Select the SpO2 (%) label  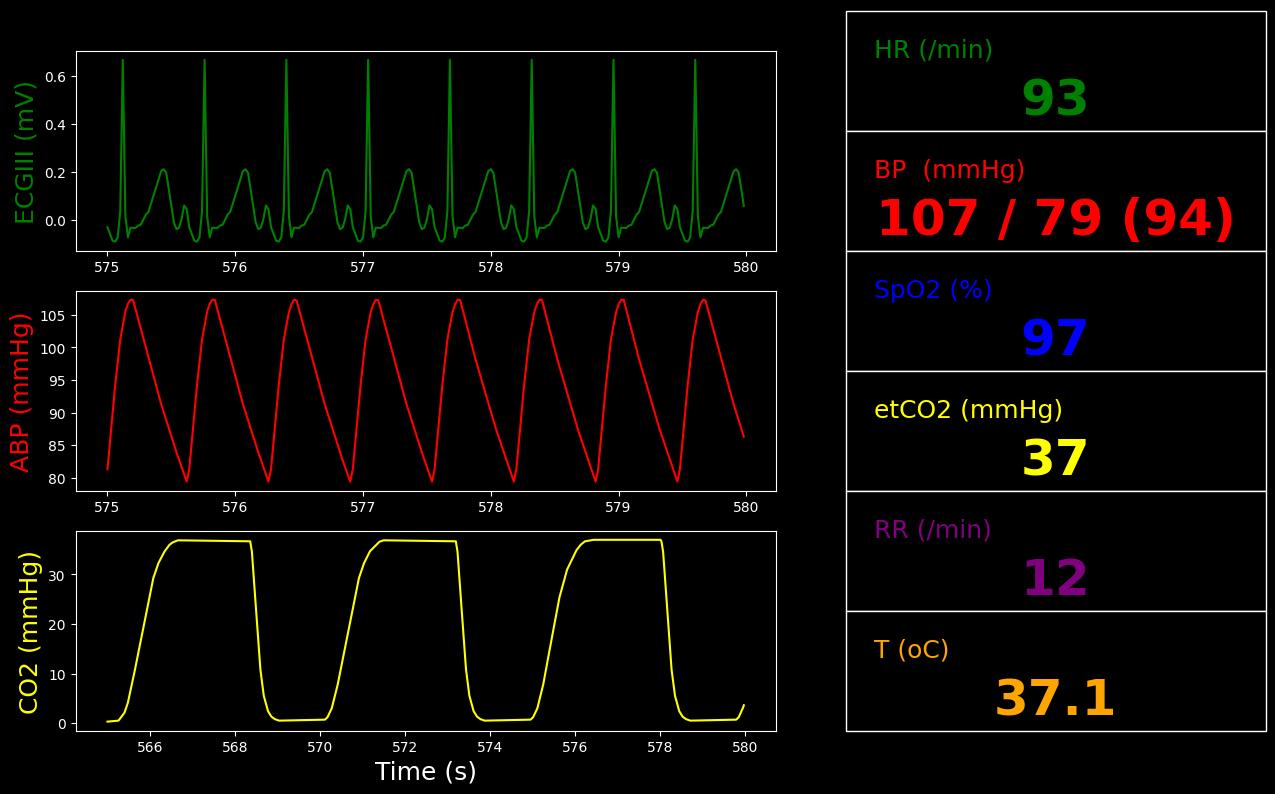coord(933,290)
